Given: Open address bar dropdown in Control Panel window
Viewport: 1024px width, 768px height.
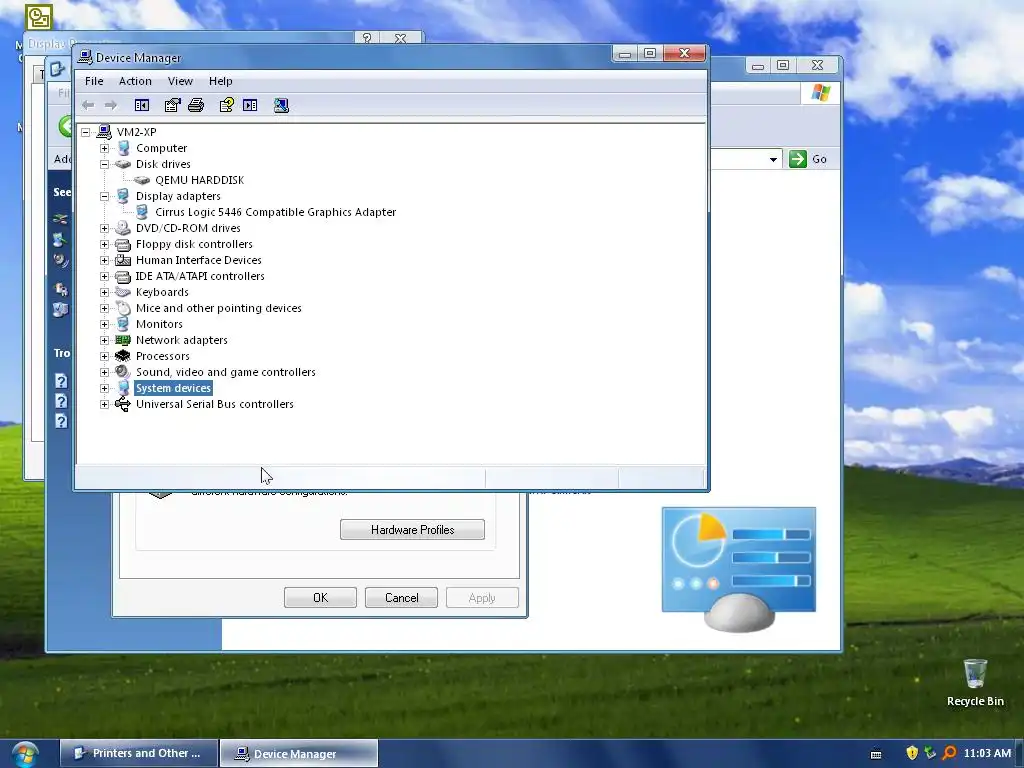Looking at the screenshot, I should (773, 159).
